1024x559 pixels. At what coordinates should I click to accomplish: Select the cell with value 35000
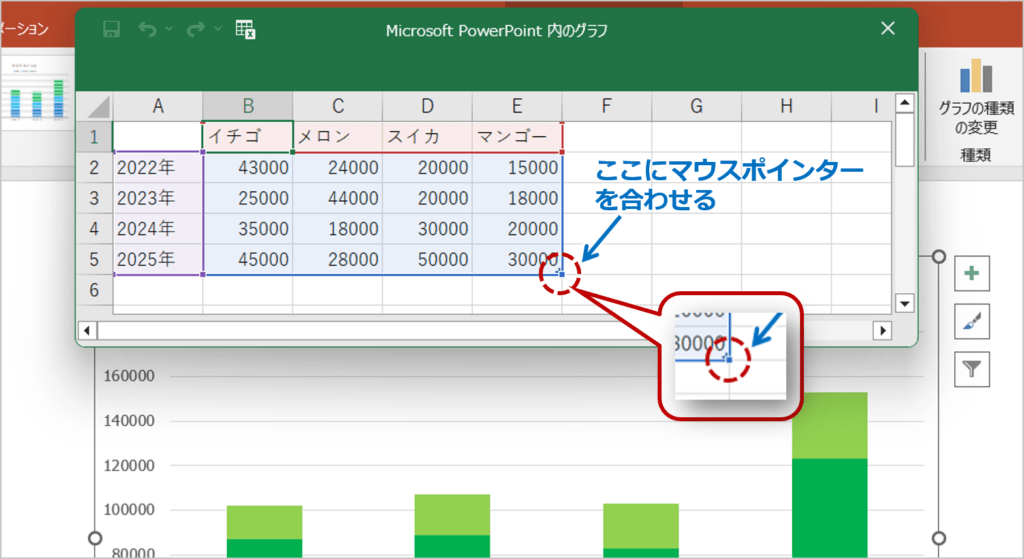tap(248, 229)
